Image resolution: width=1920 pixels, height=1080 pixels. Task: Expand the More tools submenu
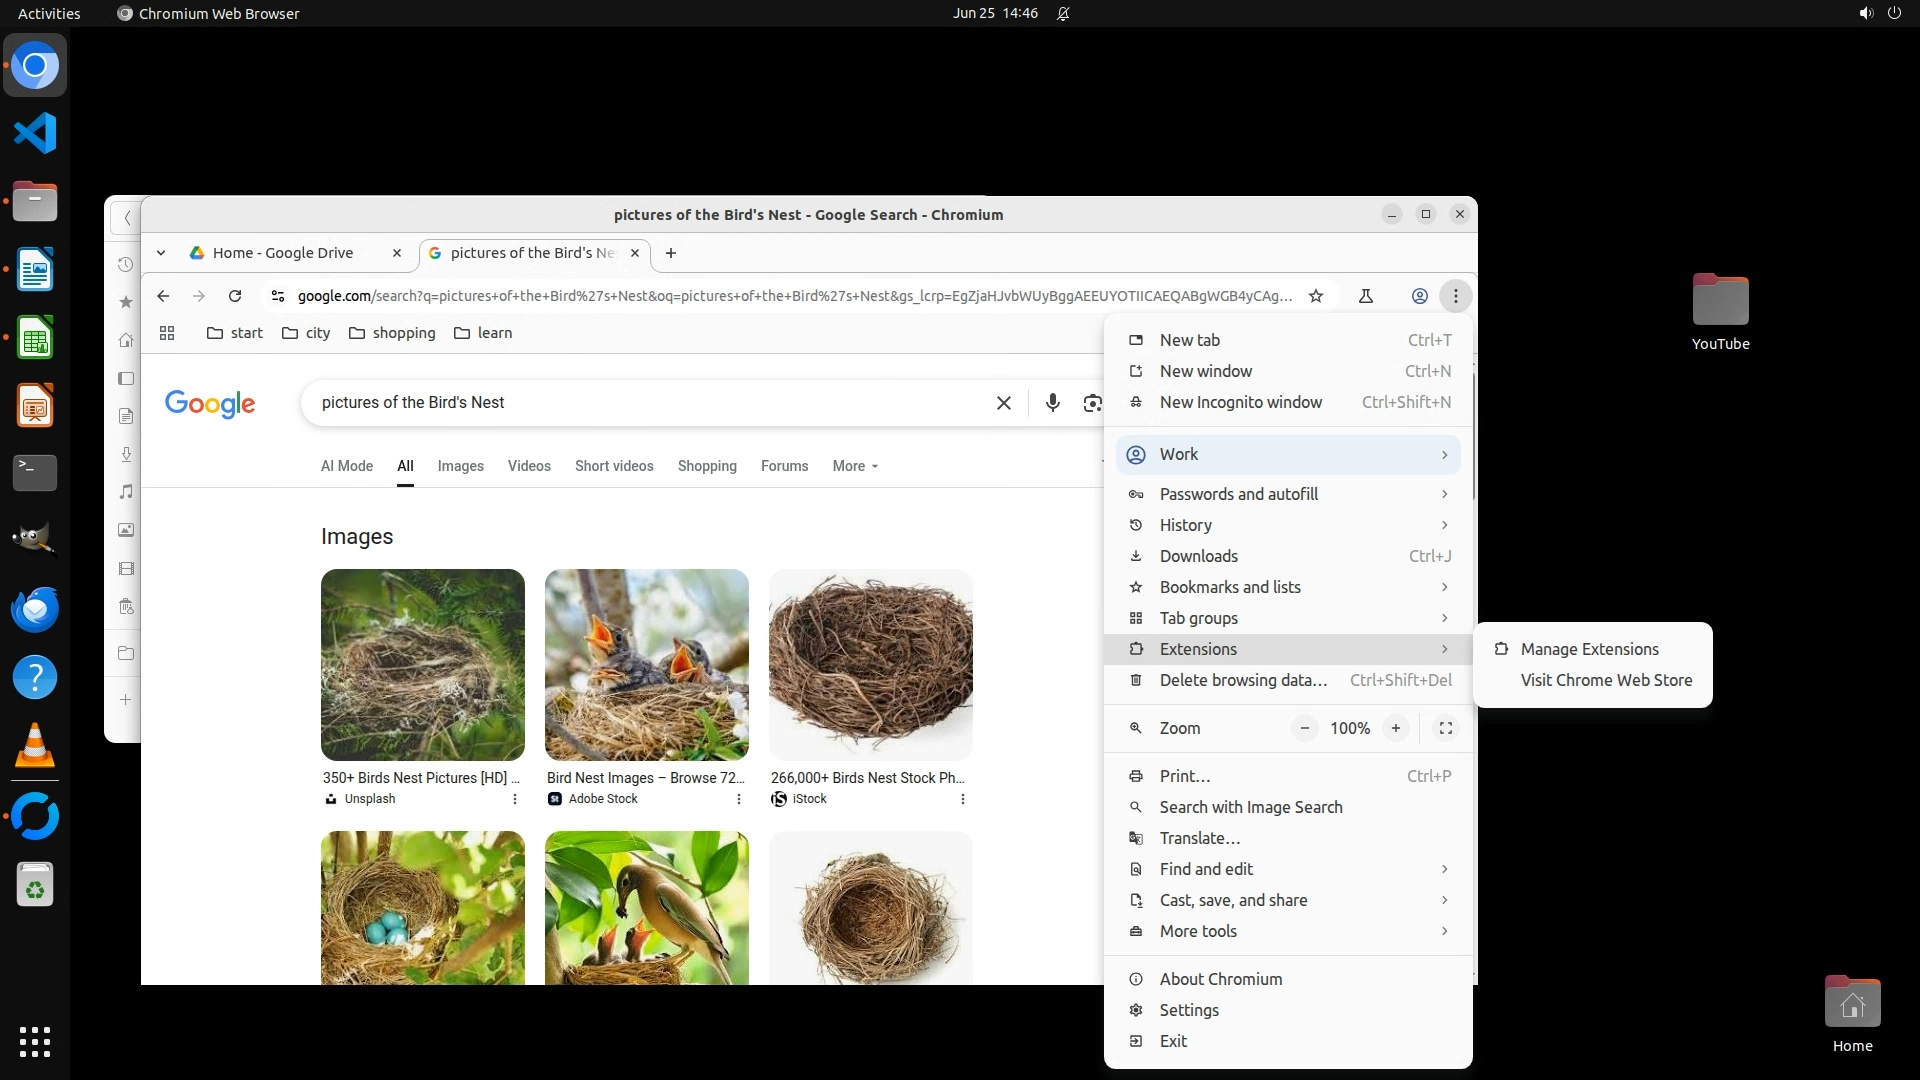1288,931
